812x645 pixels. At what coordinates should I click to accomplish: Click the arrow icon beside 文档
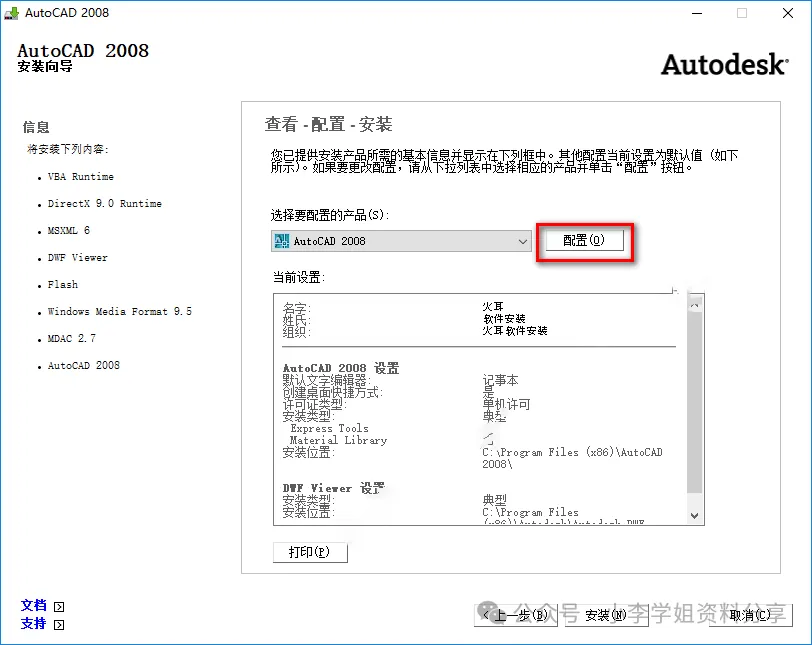click(x=59, y=607)
